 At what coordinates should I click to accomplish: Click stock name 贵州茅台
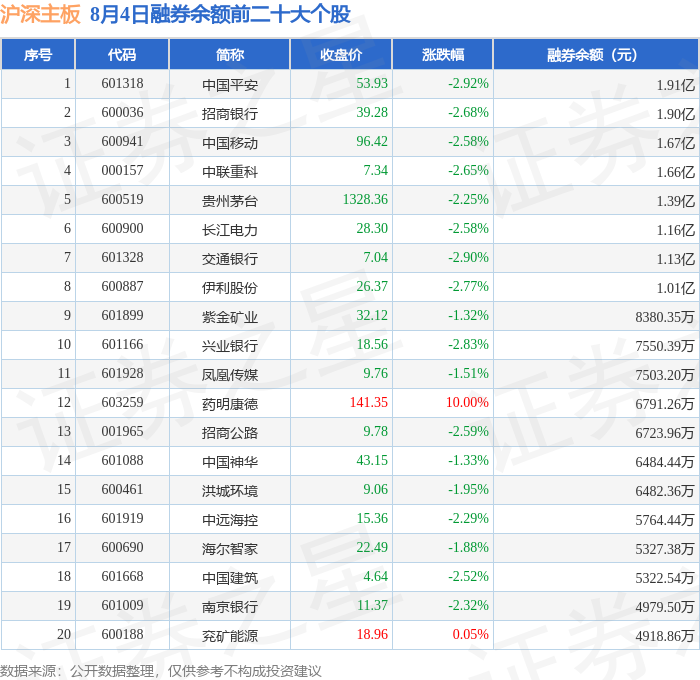[x=229, y=201]
